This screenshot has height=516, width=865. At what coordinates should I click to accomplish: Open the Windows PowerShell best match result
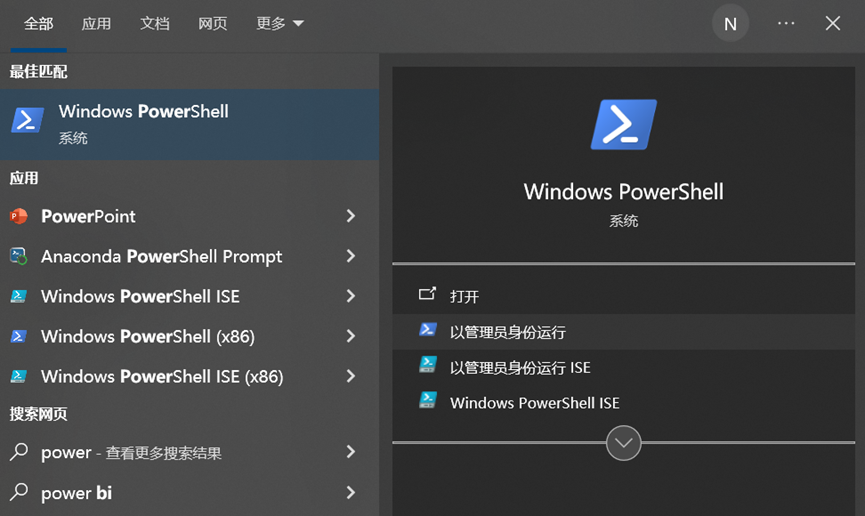tap(189, 124)
